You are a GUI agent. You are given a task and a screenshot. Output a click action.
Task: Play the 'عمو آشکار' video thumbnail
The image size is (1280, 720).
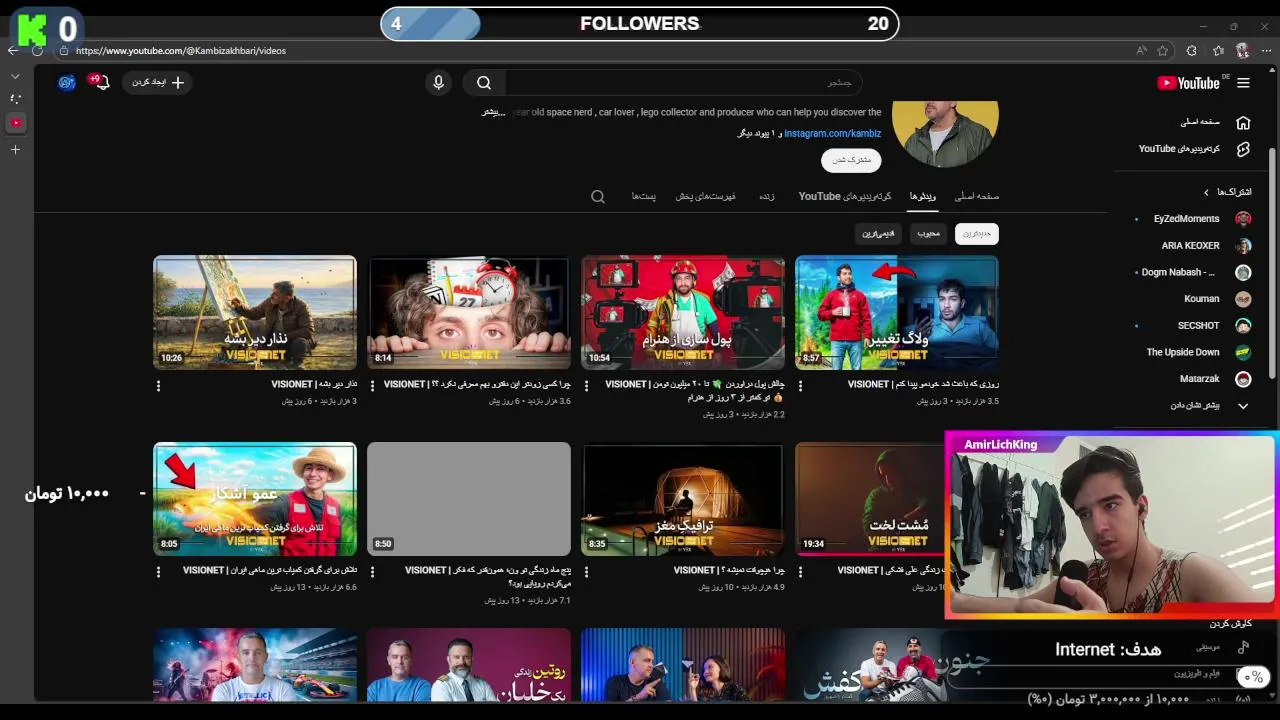[x=255, y=499]
